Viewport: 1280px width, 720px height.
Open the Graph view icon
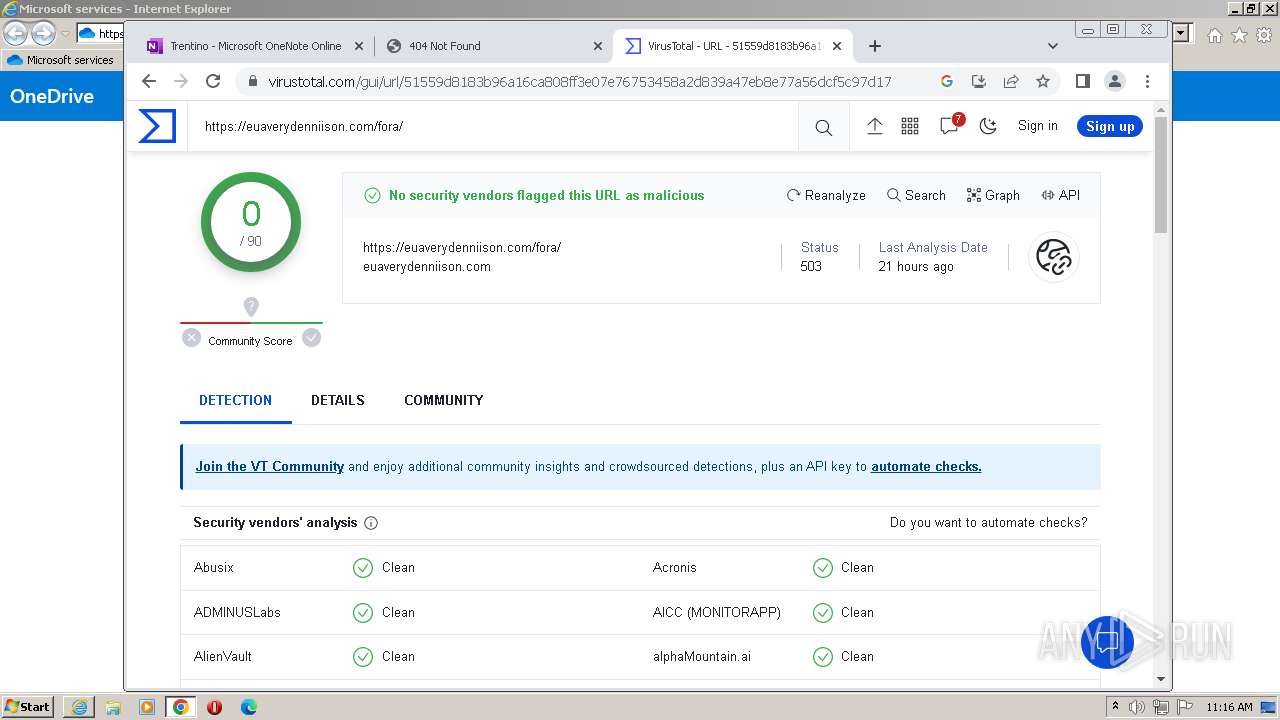tap(993, 195)
